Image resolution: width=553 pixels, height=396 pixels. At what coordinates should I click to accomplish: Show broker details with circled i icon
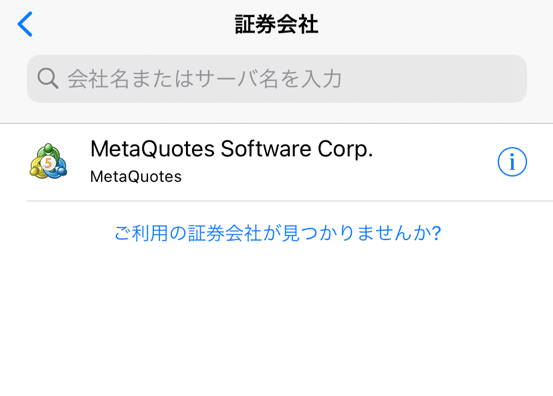(512, 162)
